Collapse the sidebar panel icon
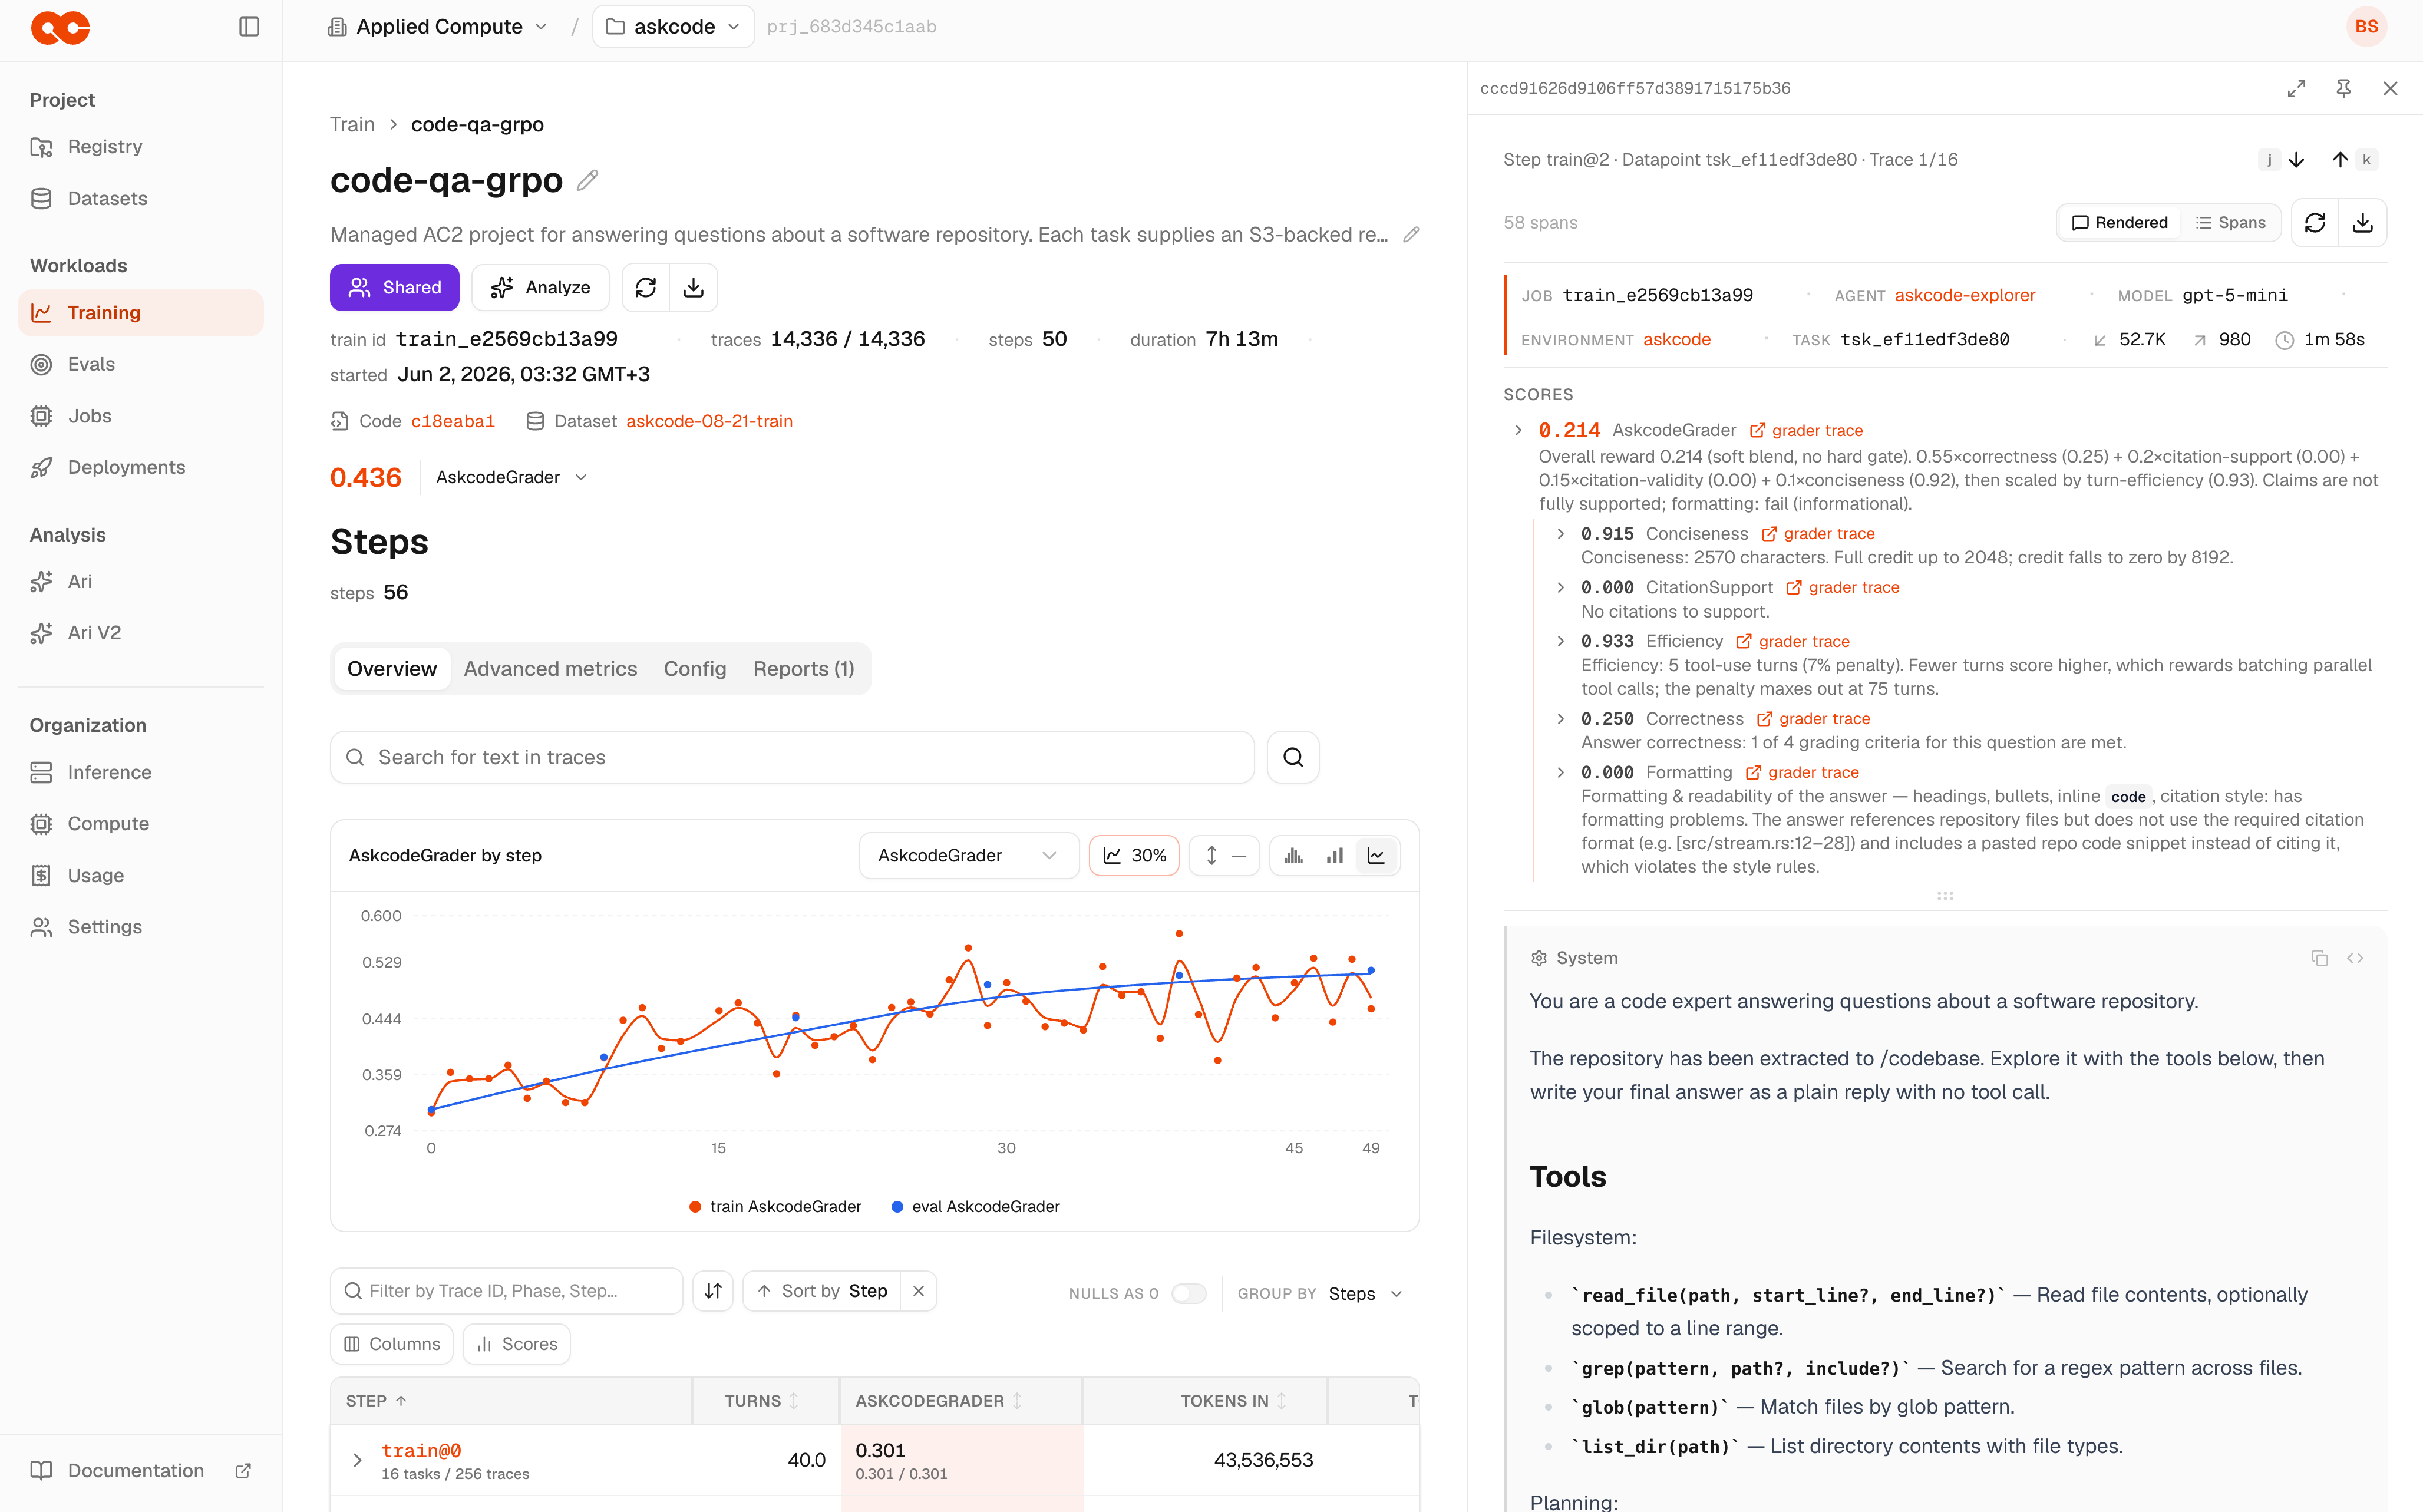Viewport: 2423px width, 1512px height. [x=249, y=27]
